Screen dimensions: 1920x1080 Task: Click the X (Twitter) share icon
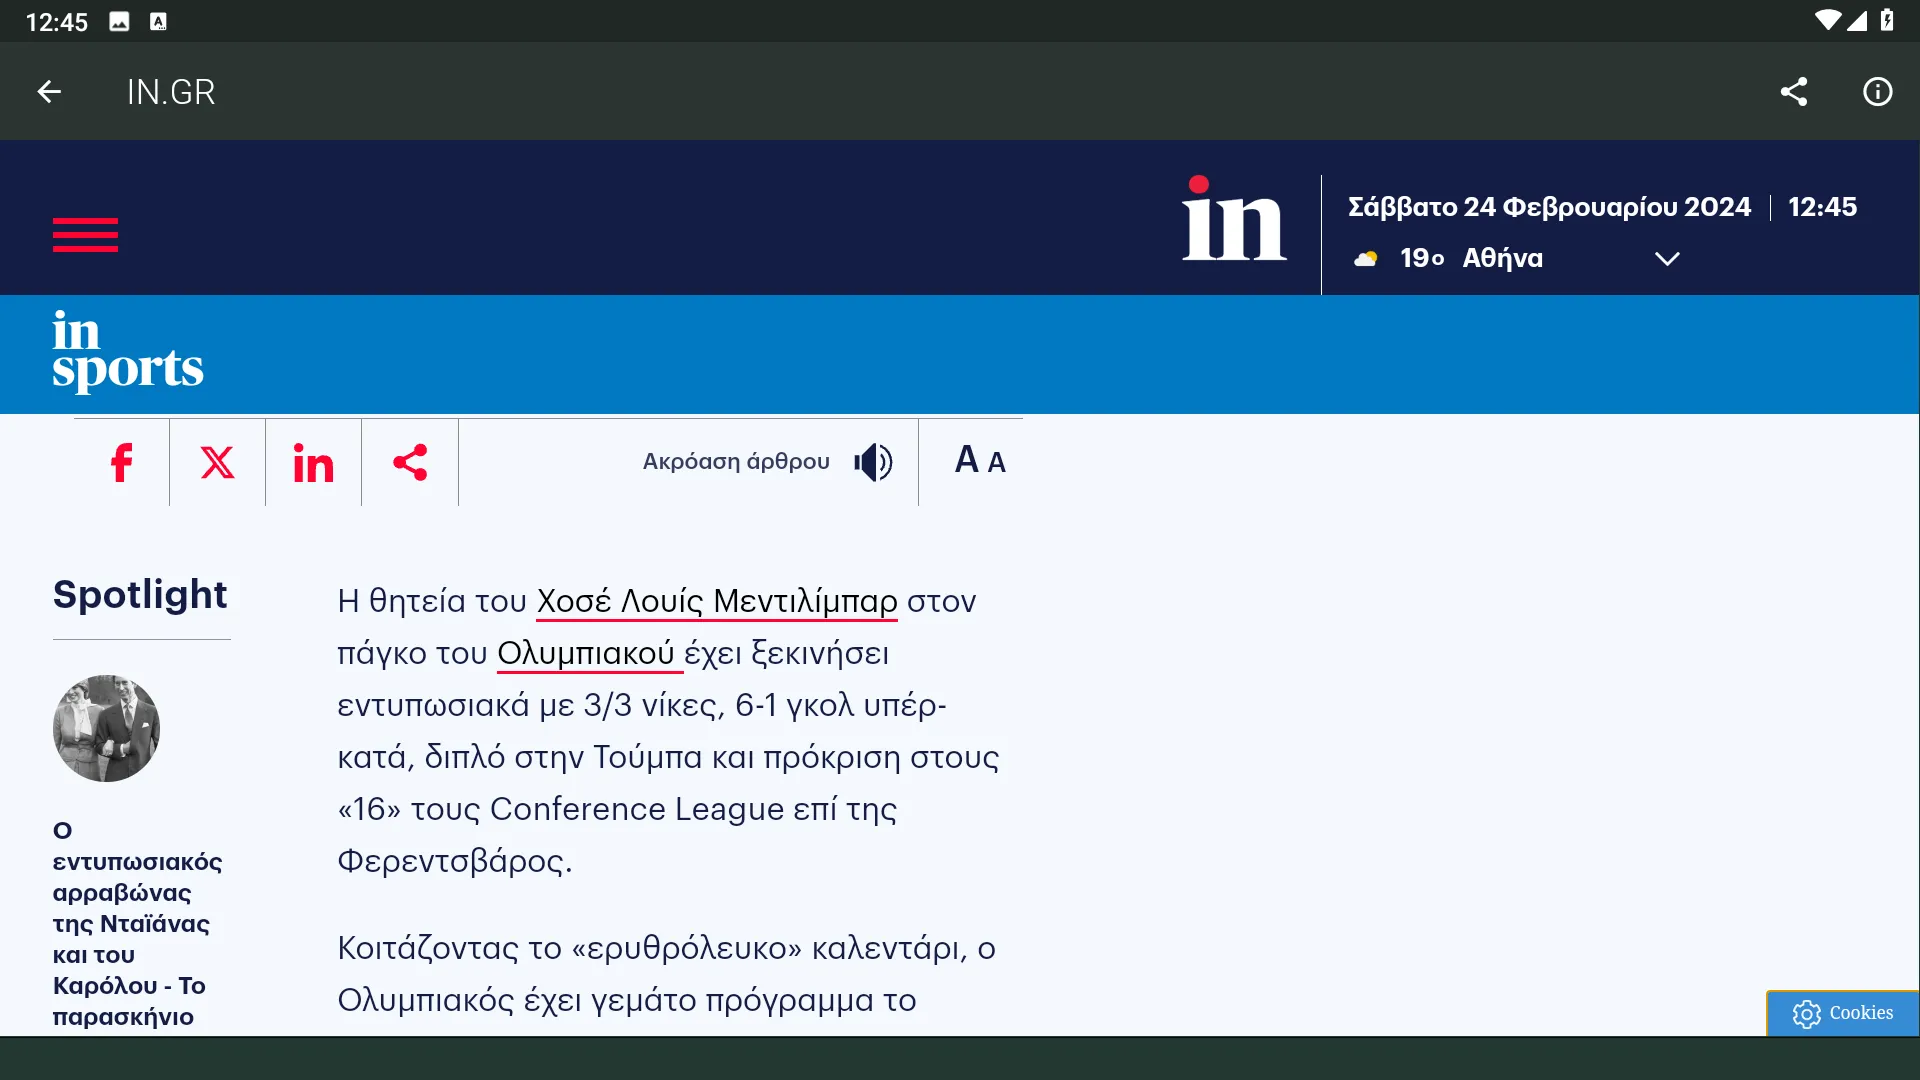point(216,463)
